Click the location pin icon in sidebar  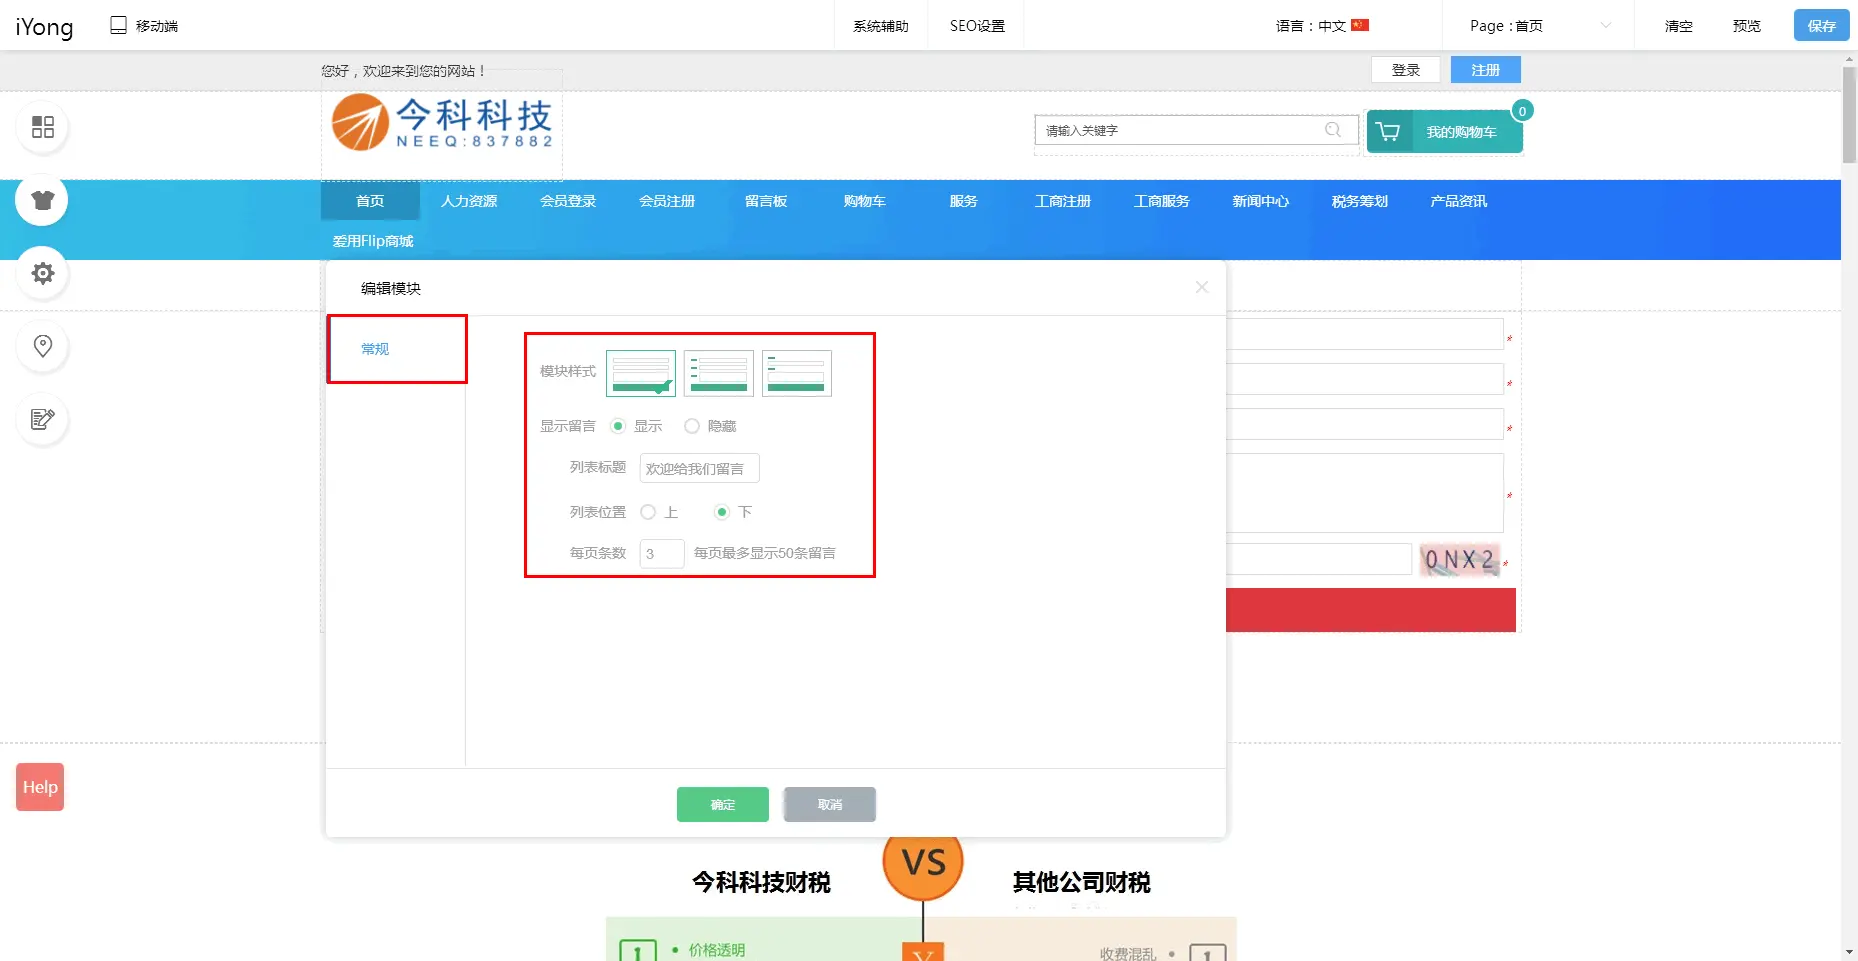click(42, 346)
